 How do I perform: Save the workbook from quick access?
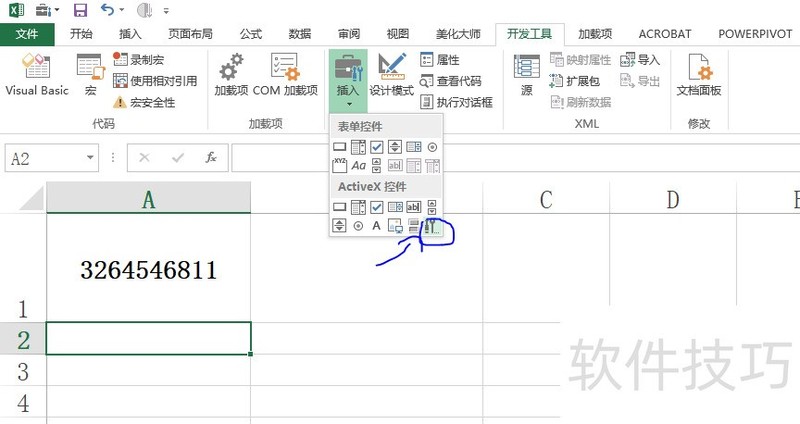click(x=80, y=10)
